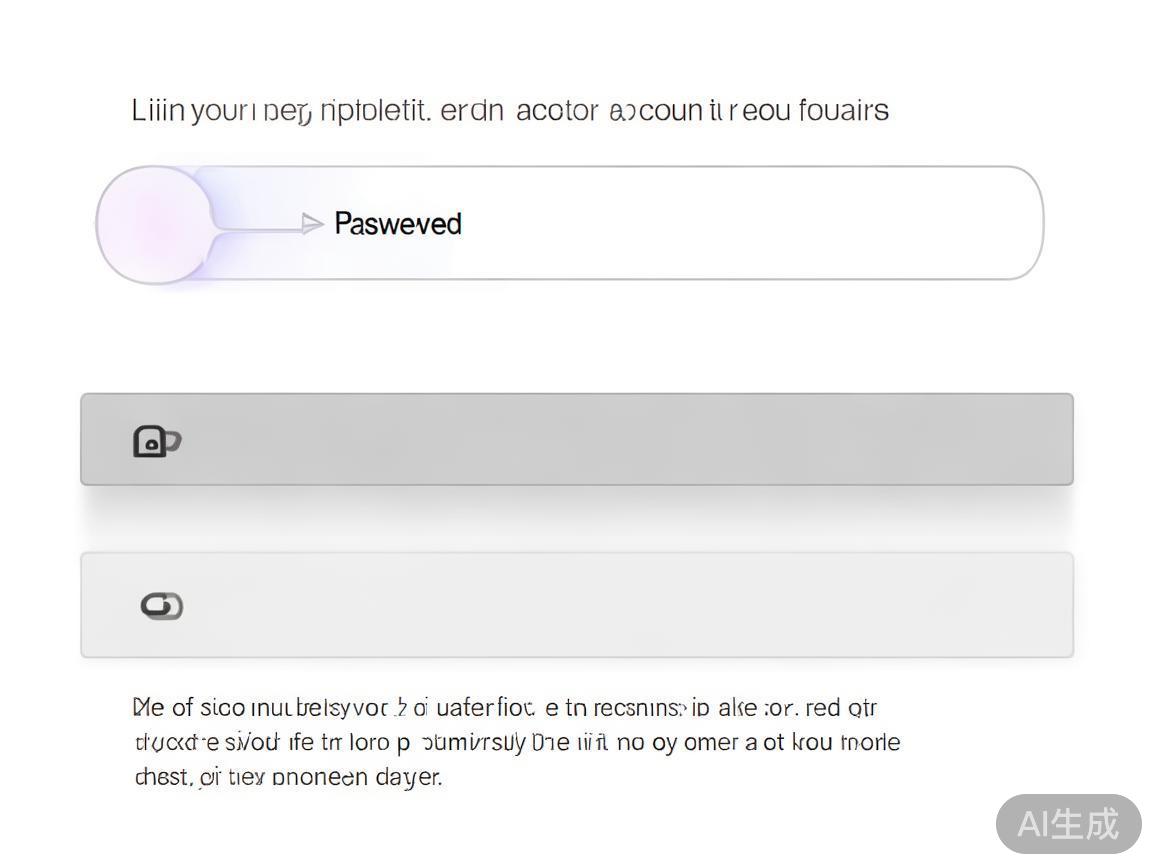Click the Paswered label text

pos(398,224)
